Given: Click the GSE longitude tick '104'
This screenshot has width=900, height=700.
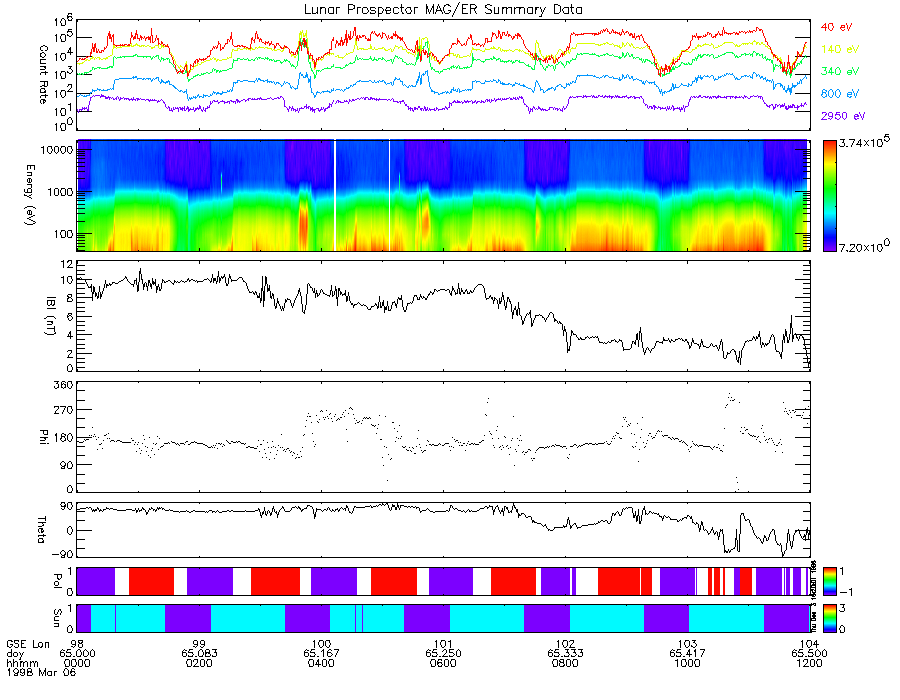Looking at the screenshot, I should (809, 644).
